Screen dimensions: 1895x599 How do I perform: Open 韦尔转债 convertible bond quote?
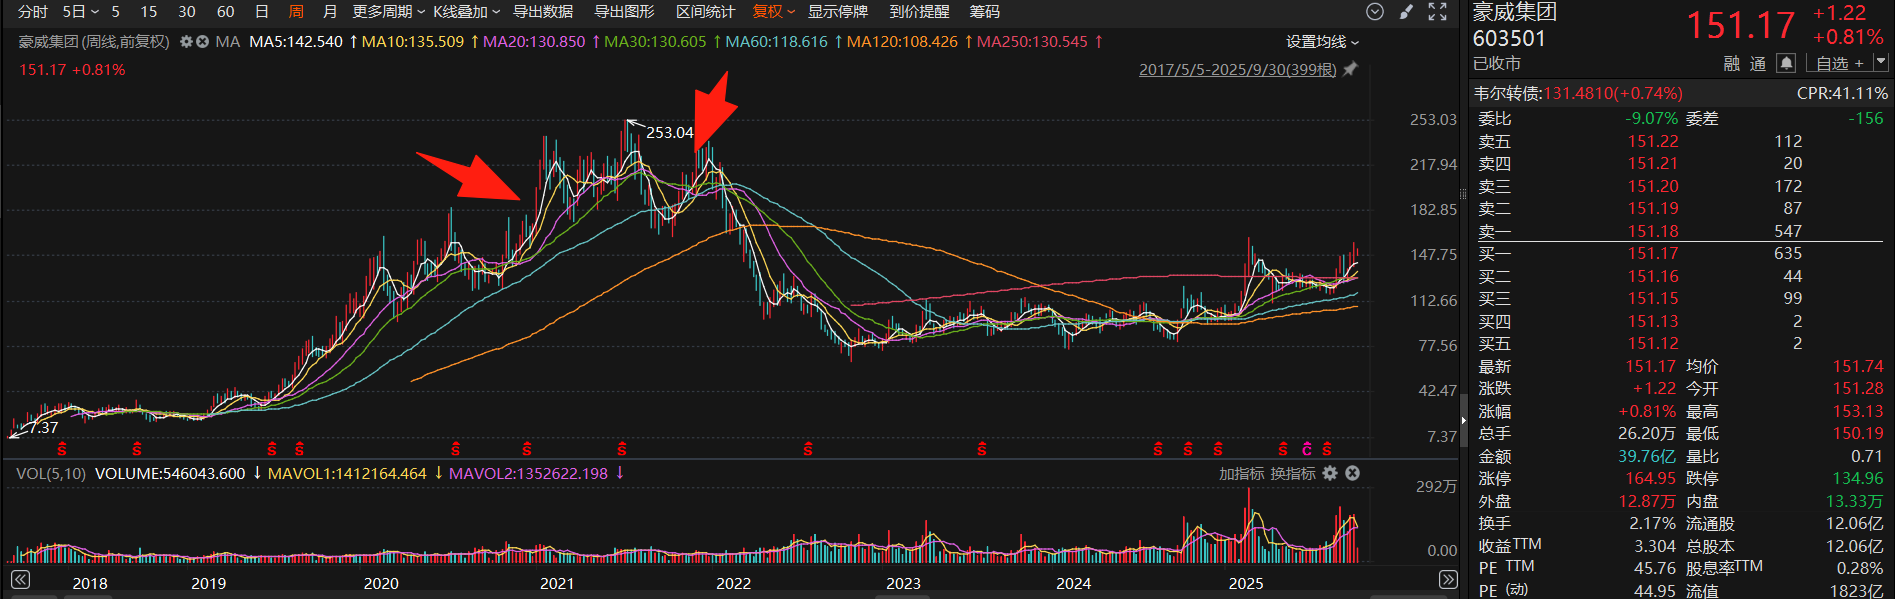point(1577,93)
